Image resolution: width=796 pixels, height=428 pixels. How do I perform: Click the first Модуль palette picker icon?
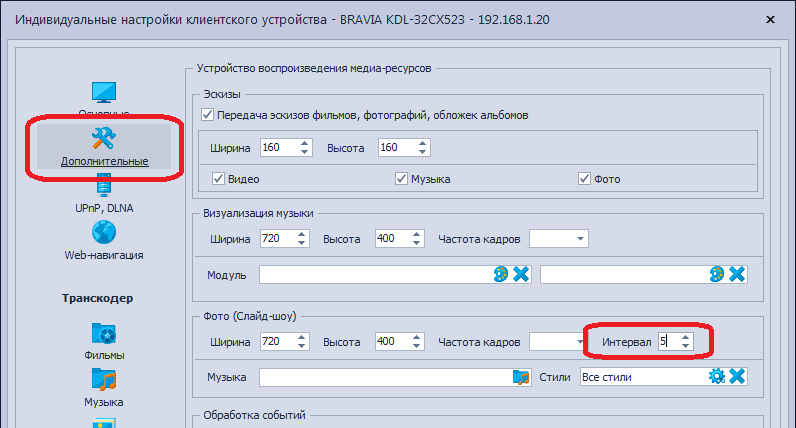[x=501, y=274]
